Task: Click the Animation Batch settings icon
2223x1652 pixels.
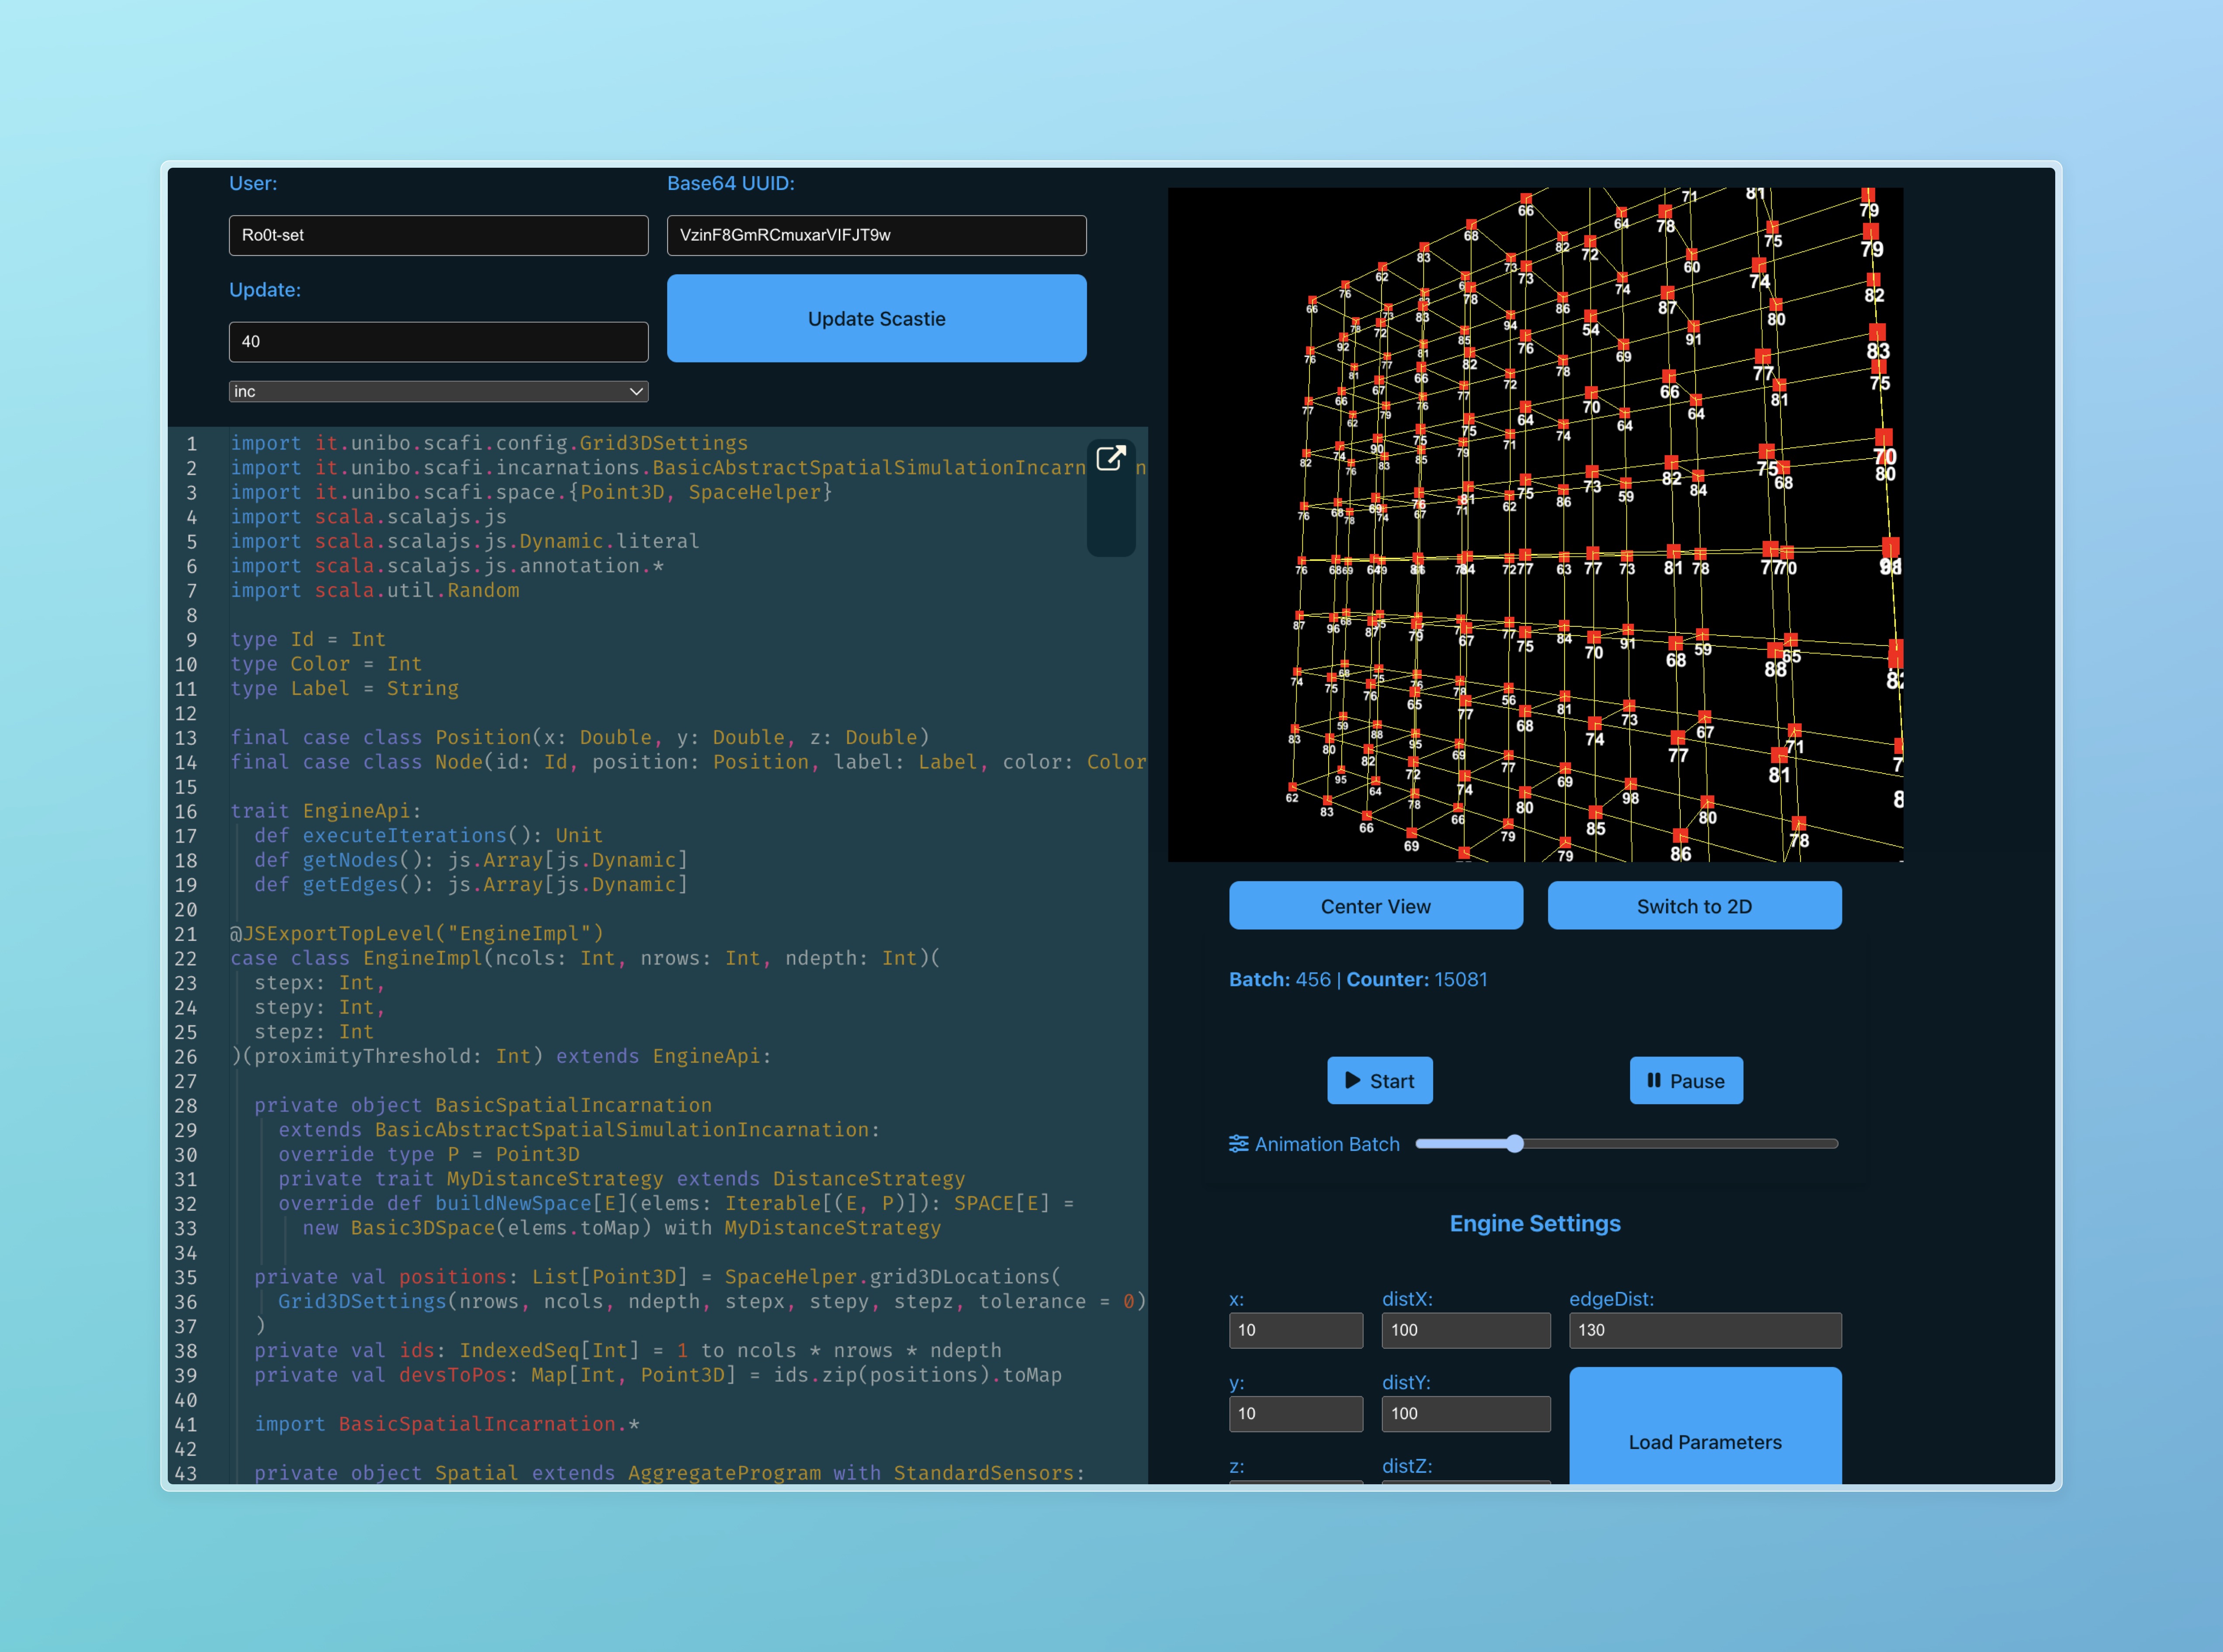Action: 1238,1143
